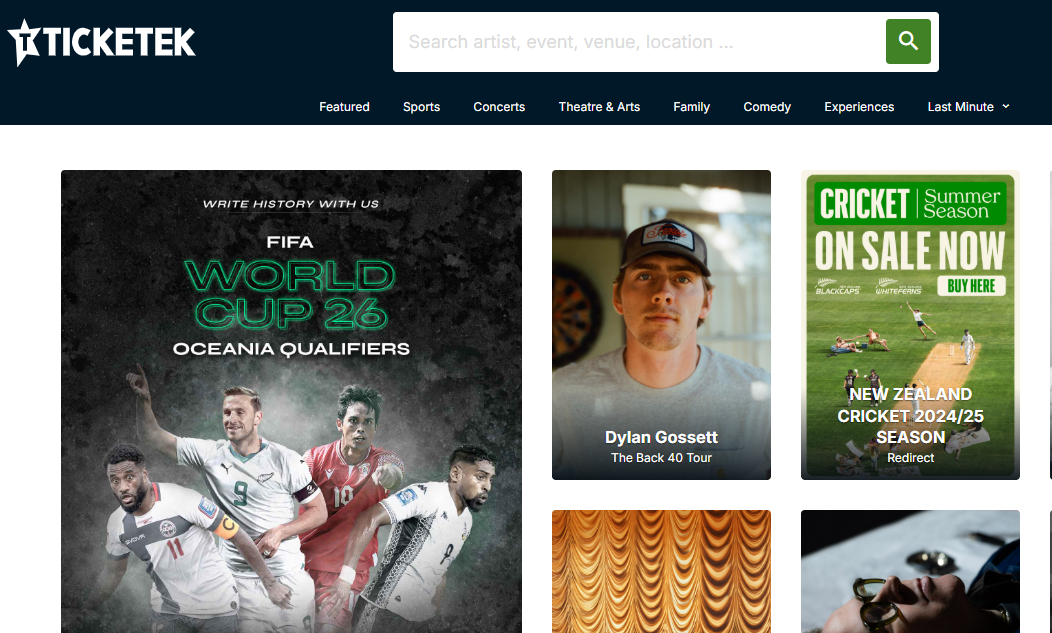Open the Family category
Image resolution: width=1052 pixels, height=633 pixels.
(692, 107)
